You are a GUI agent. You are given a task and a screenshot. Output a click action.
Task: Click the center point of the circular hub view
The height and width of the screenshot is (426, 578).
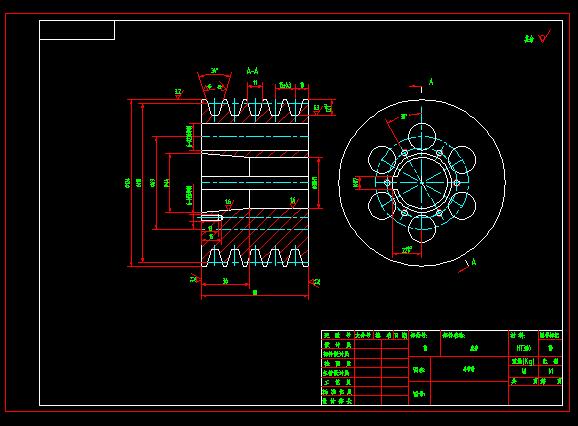(x=422, y=182)
